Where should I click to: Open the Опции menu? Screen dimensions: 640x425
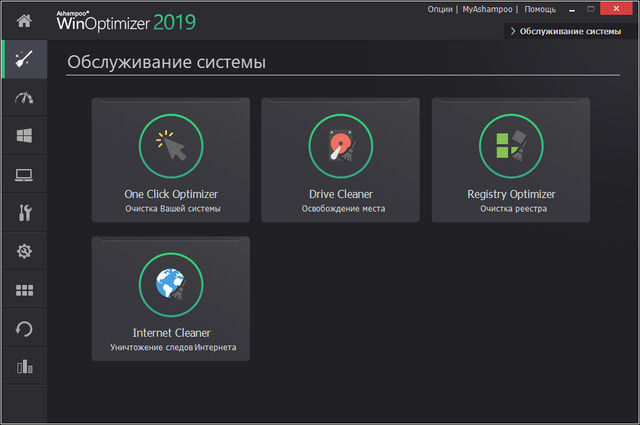tap(439, 9)
